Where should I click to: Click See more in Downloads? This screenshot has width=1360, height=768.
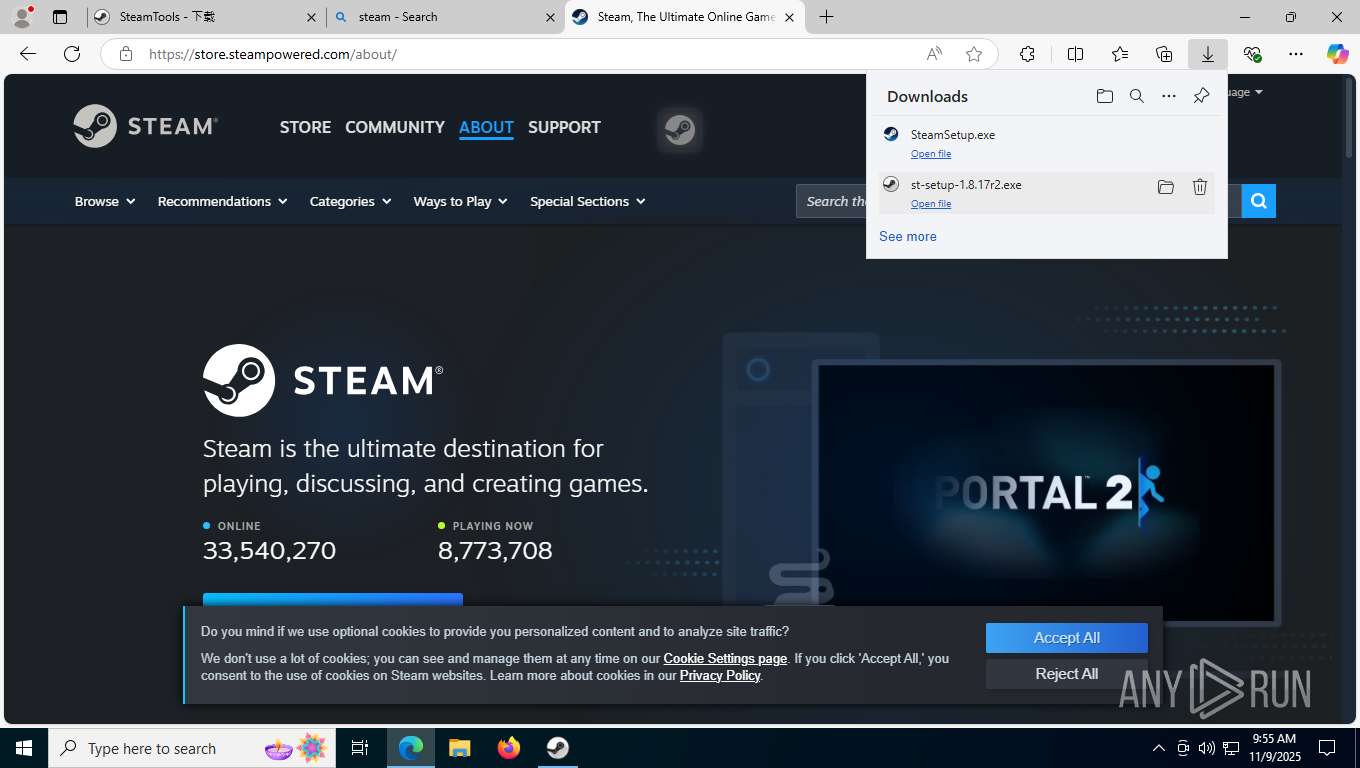(x=908, y=237)
